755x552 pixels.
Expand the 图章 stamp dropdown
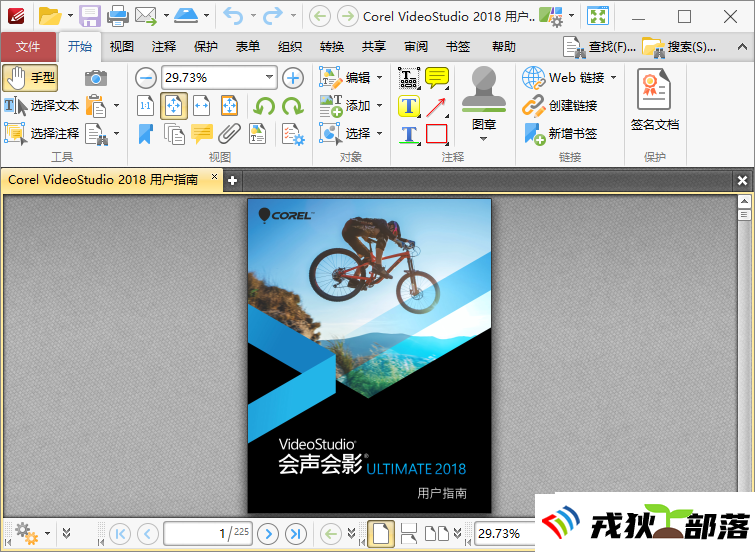point(484,139)
